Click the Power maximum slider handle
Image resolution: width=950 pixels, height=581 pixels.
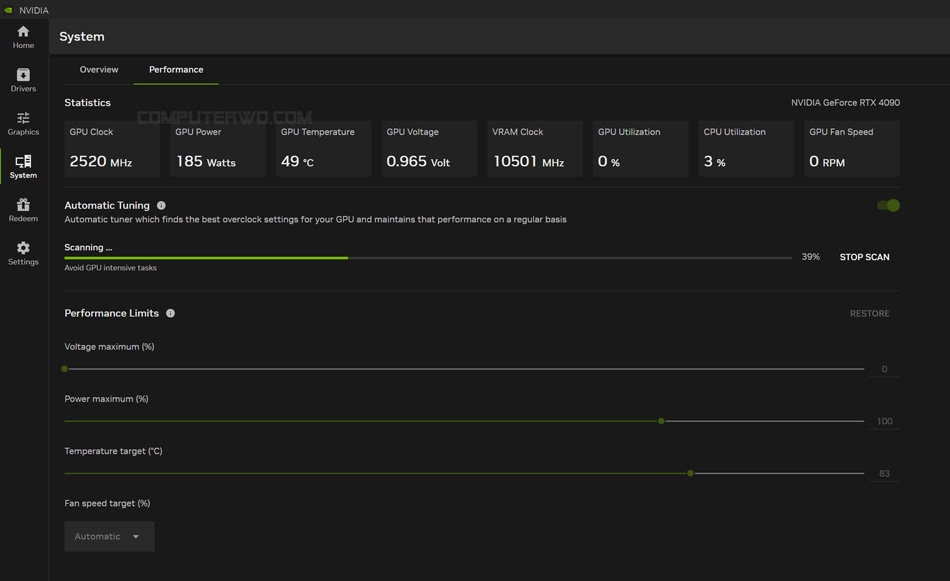pyautogui.click(x=661, y=421)
